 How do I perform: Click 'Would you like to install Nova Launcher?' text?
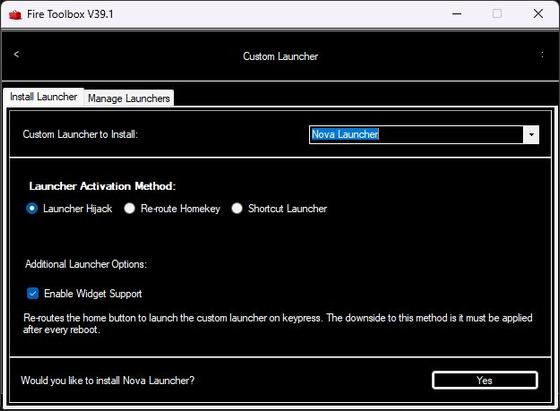click(108, 380)
